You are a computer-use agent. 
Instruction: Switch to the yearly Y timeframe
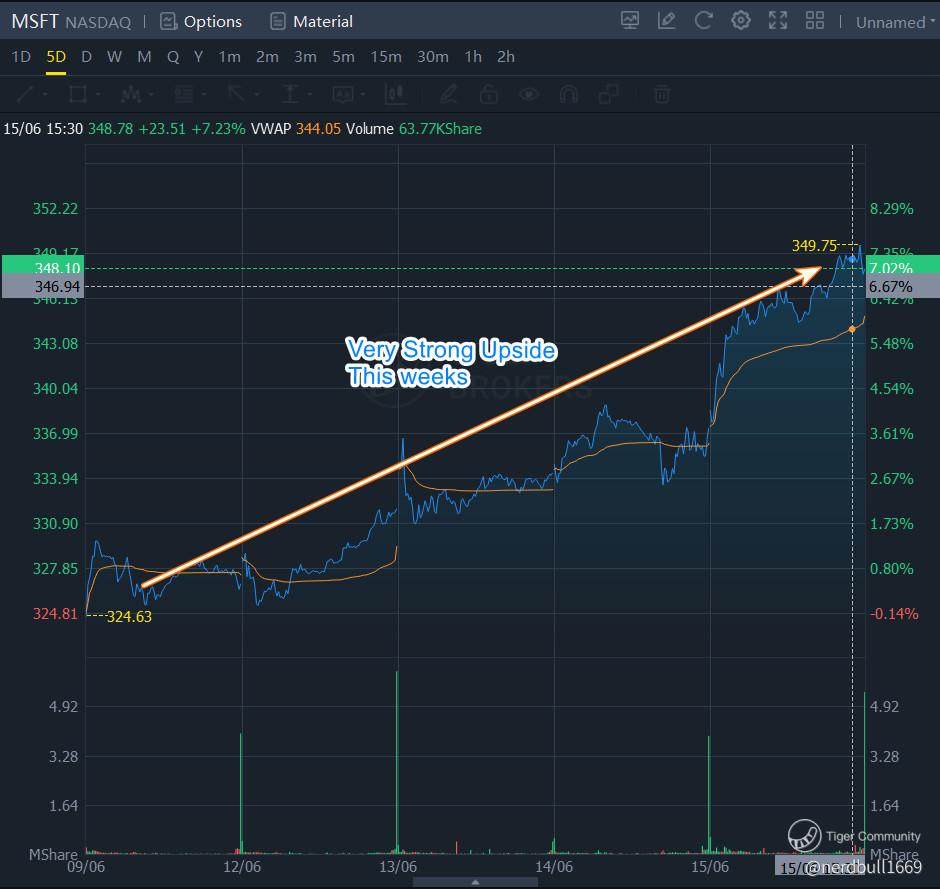[x=198, y=57]
